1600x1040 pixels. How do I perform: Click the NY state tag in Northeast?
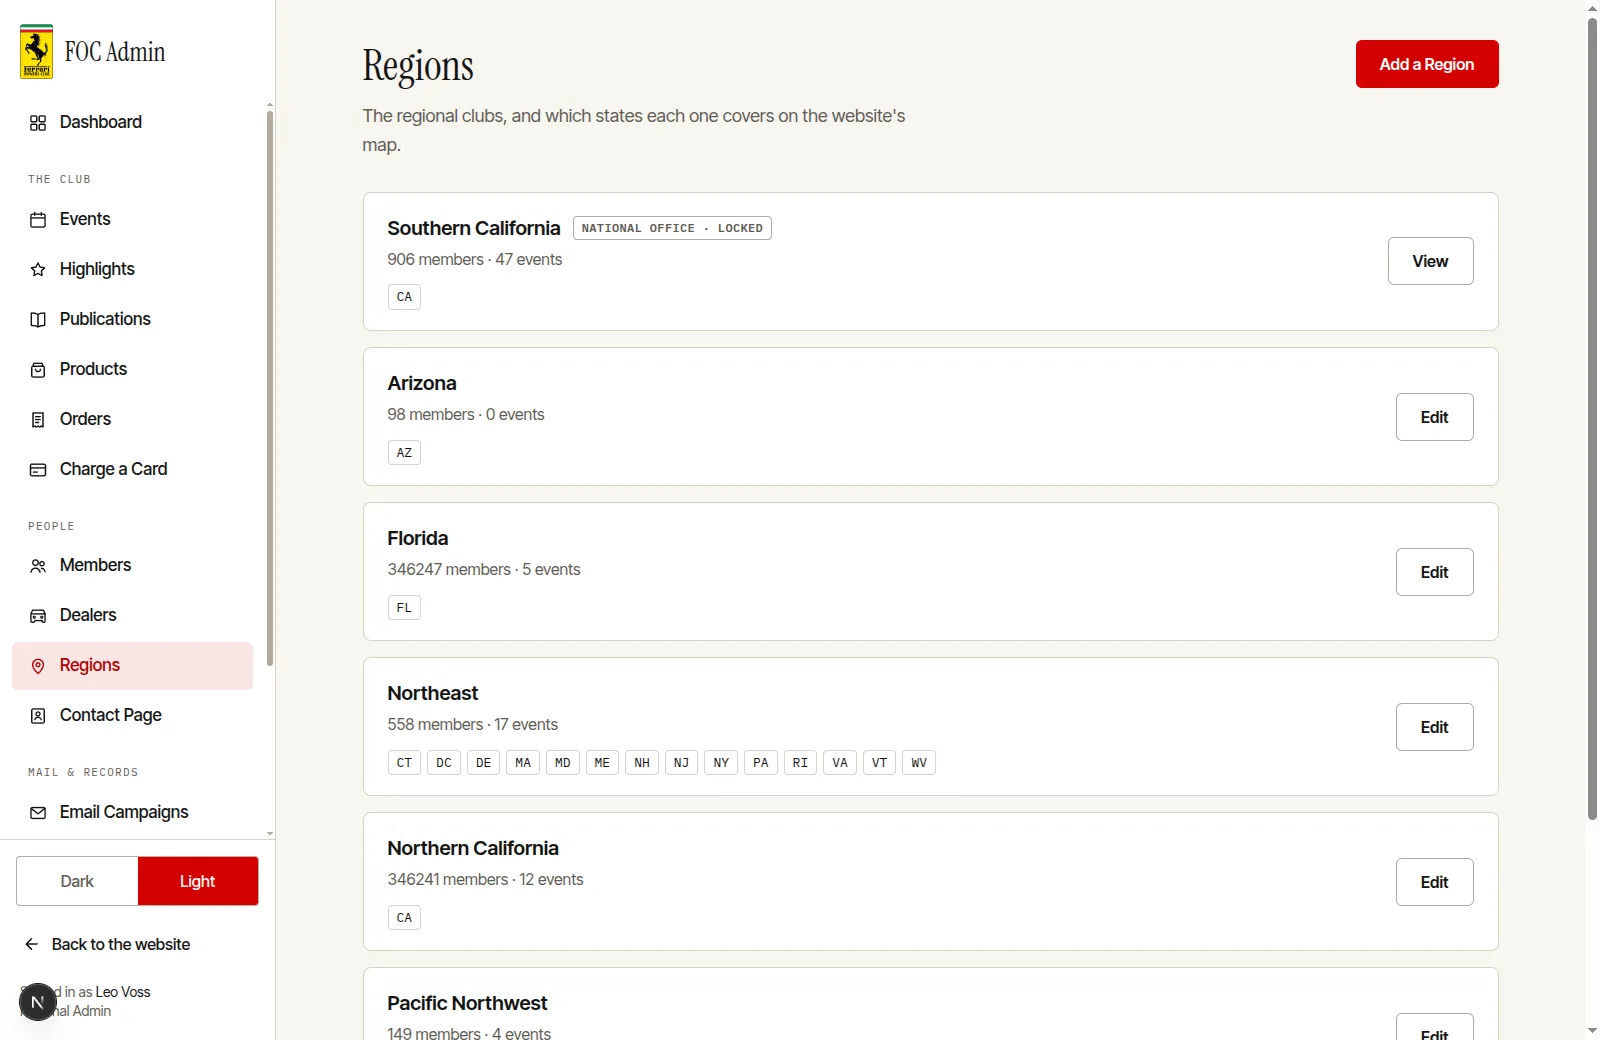click(x=721, y=763)
